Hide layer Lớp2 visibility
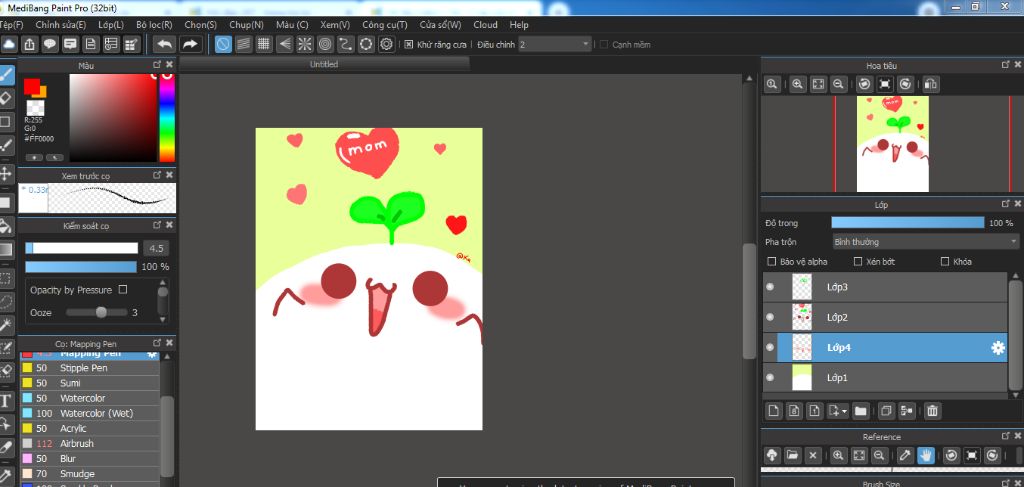 [770, 317]
